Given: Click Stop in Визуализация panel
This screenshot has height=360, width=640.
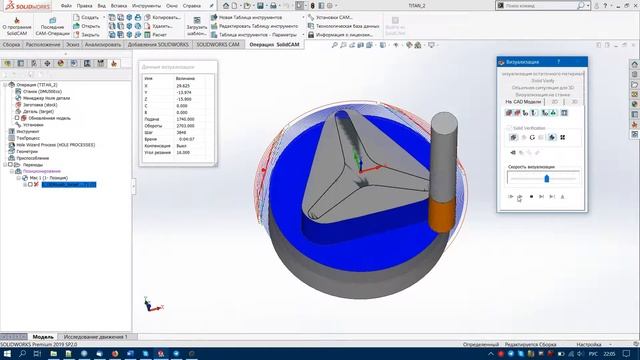Looking at the screenshot, I should point(531,197).
